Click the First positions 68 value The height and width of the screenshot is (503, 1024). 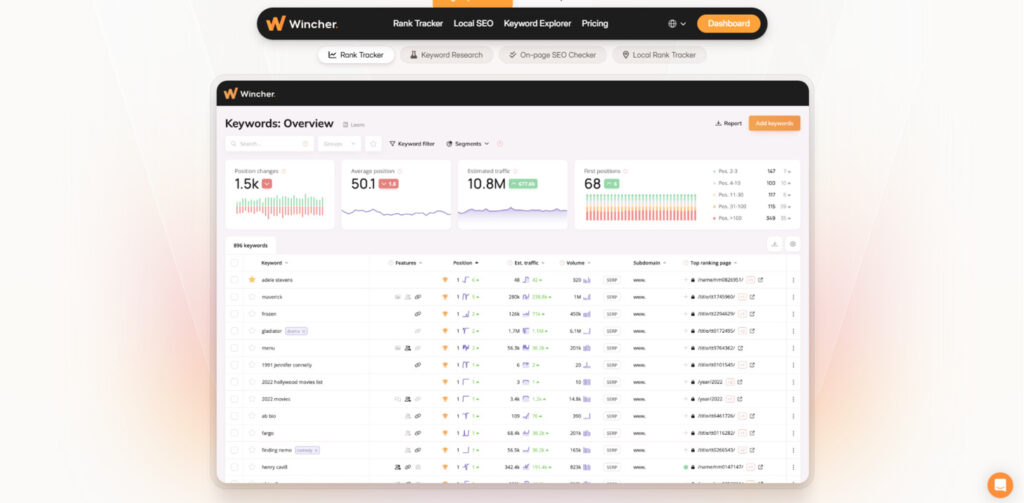(x=592, y=184)
